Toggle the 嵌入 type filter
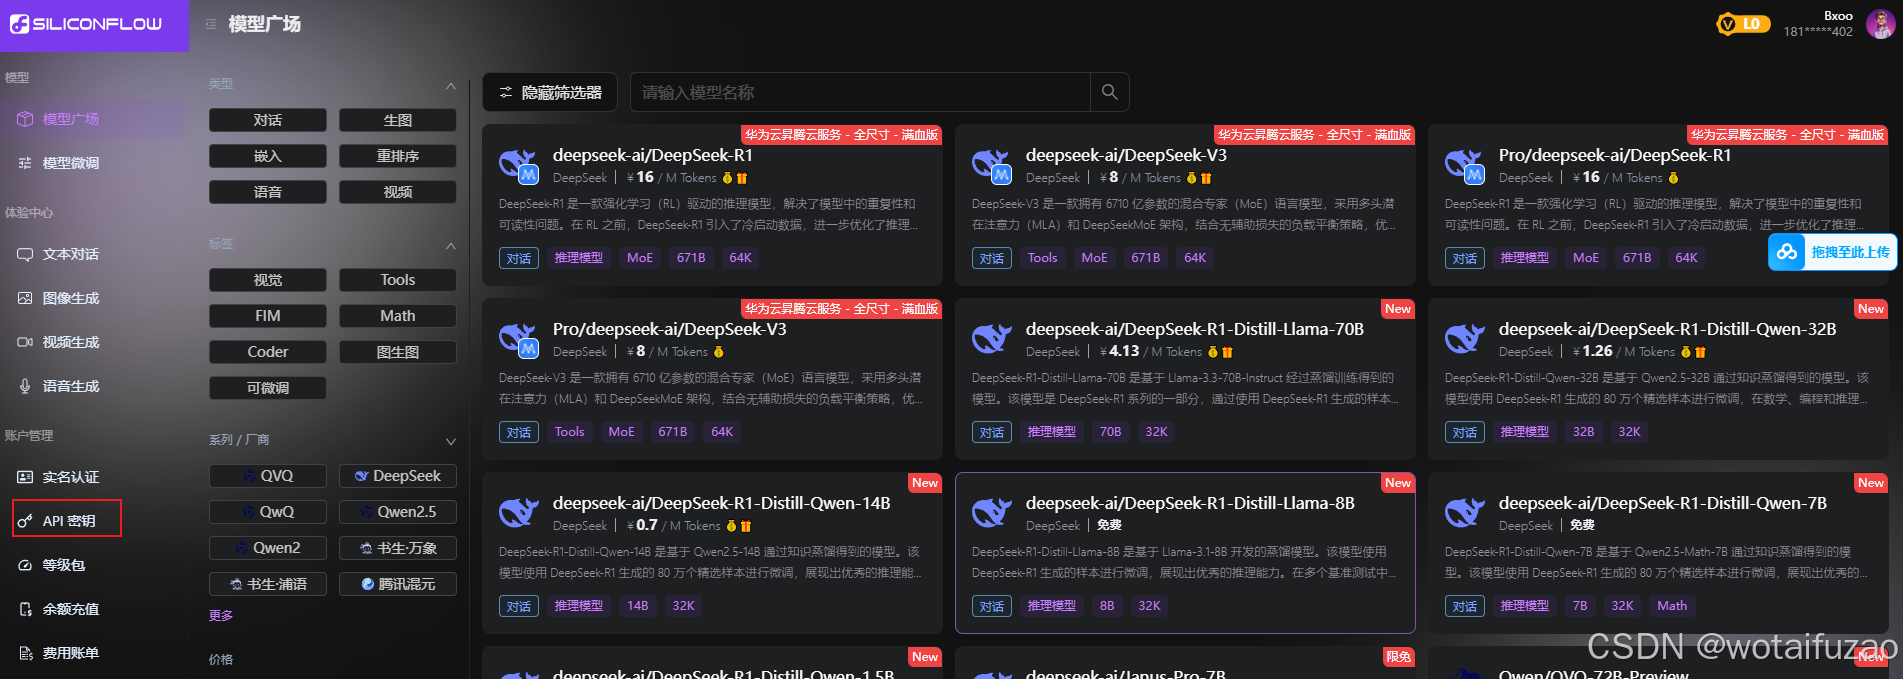This screenshot has width=1903, height=679. [x=268, y=156]
